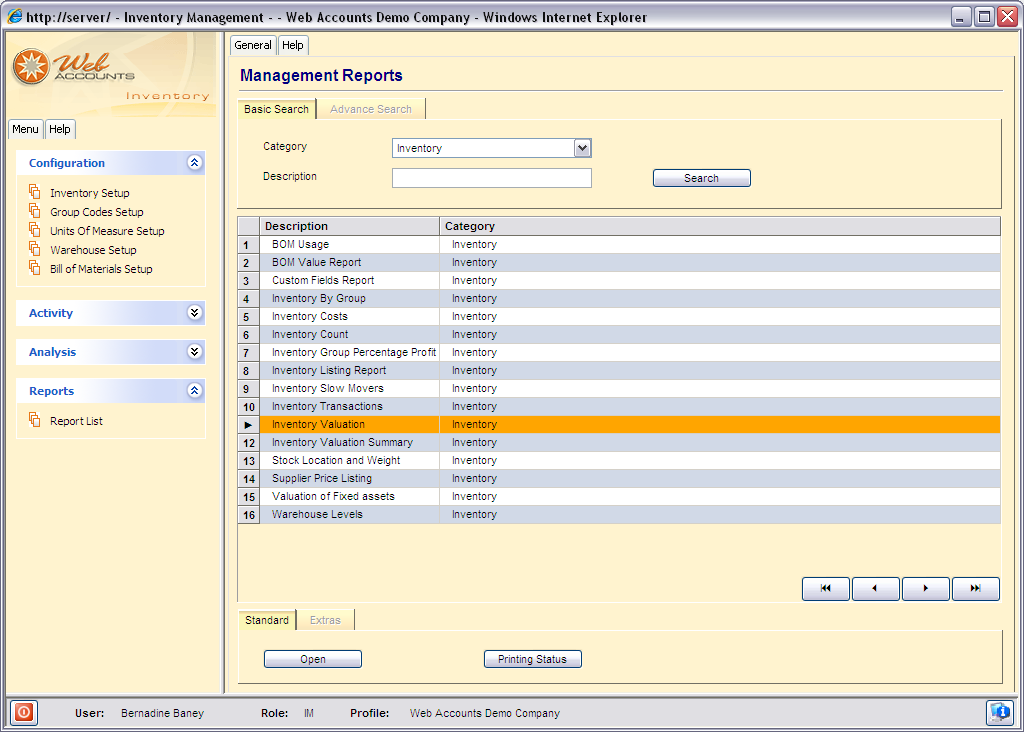Go to the last page of results
Image resolution: width=1024 pixels, height=732 pixels.
(x=975, y=589)
